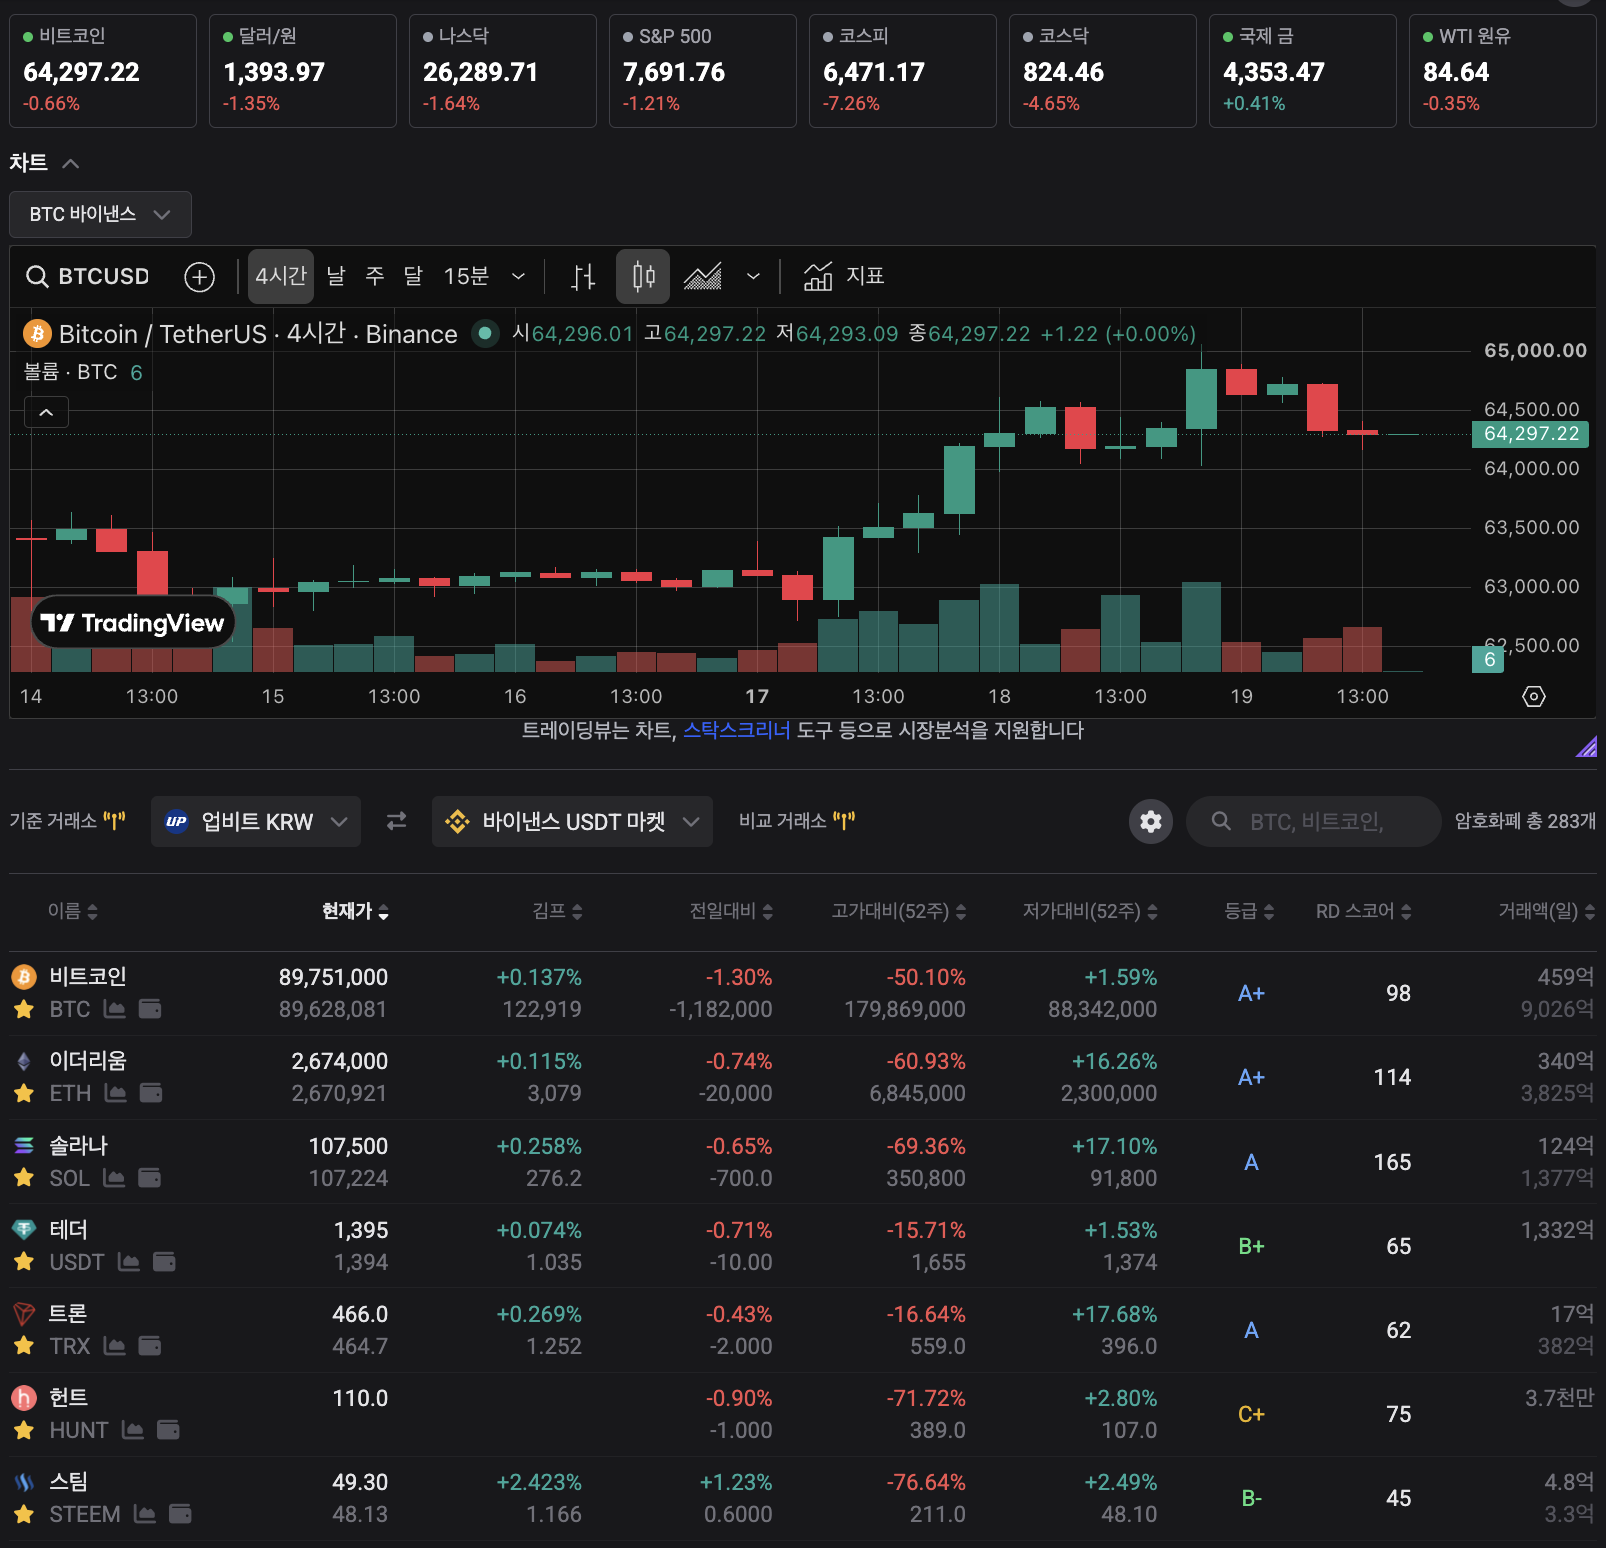The height and width of the screenshot is (1548, 1606).
Task: Open the chart icon in the STEEM row
Action: click(145, 1514)
